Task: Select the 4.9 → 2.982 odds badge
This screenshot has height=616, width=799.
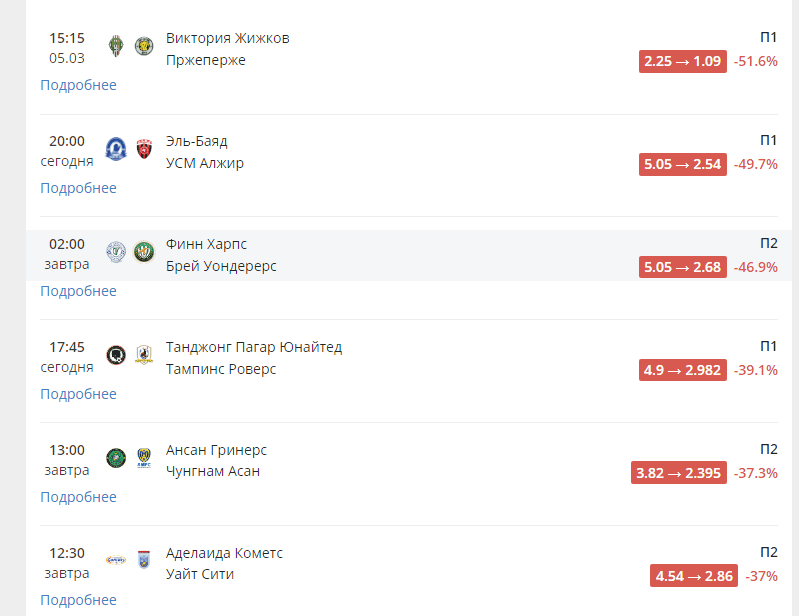Action: pos(682,370)
